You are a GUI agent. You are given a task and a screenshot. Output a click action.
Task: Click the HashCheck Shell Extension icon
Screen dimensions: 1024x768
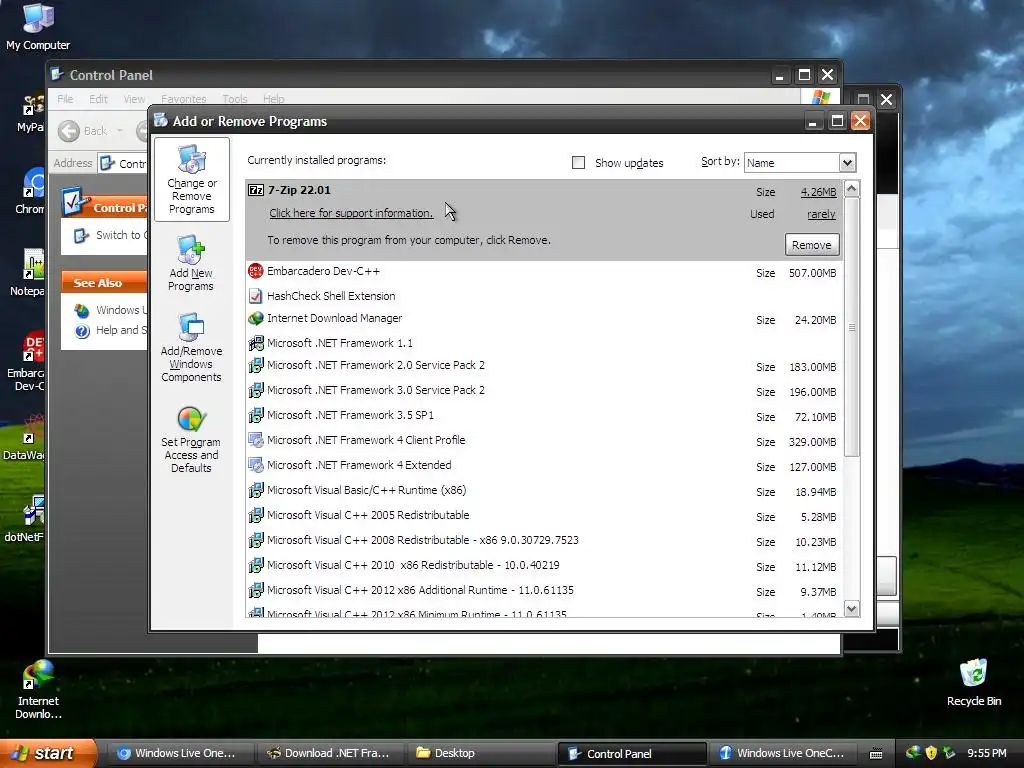[256, 296]
